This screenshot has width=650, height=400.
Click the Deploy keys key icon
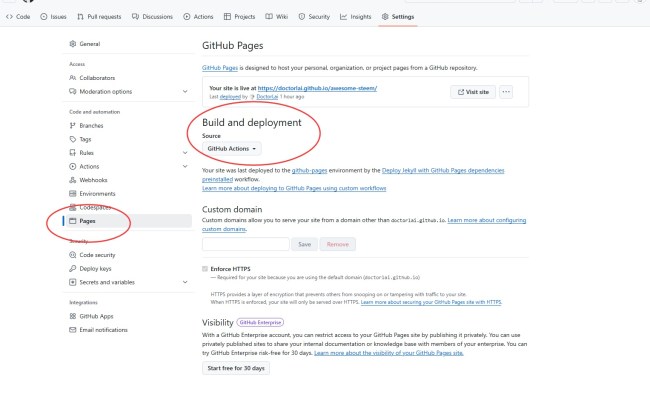click(x=73, y=269)
